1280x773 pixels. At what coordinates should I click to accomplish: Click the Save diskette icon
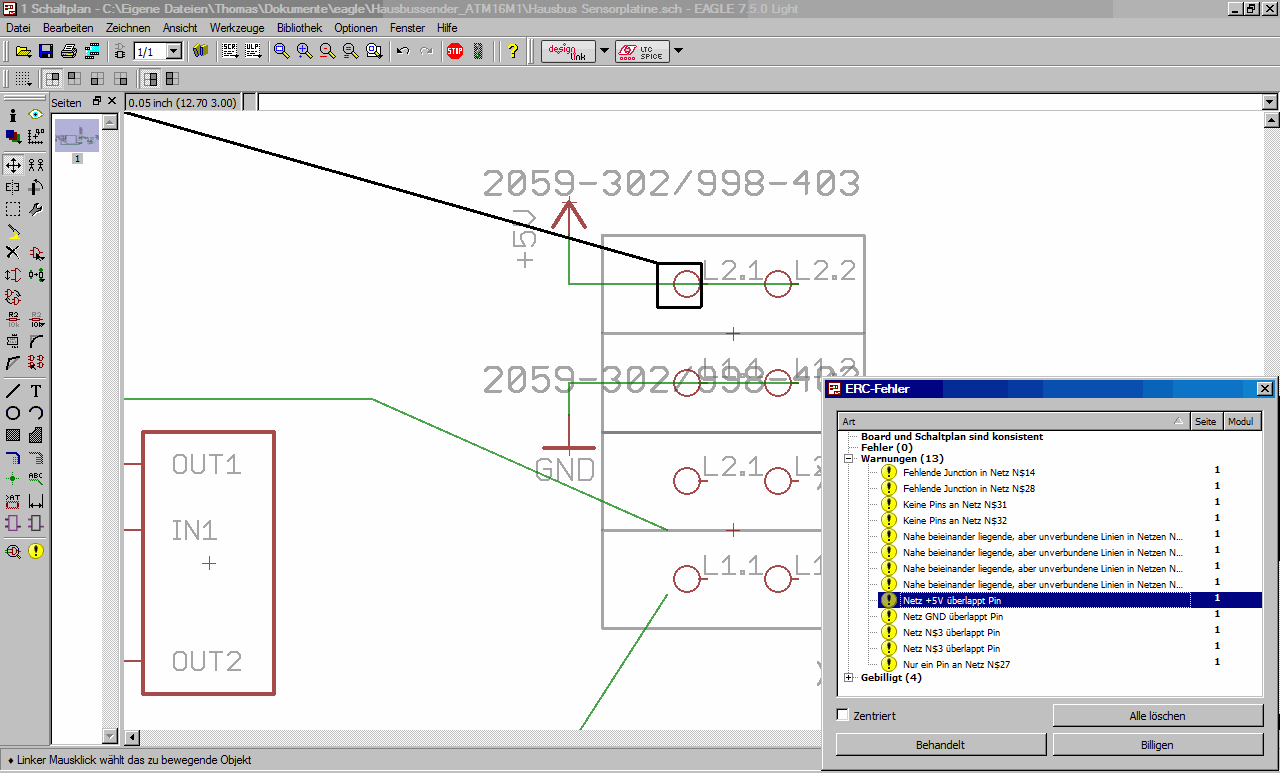(46, 51)
